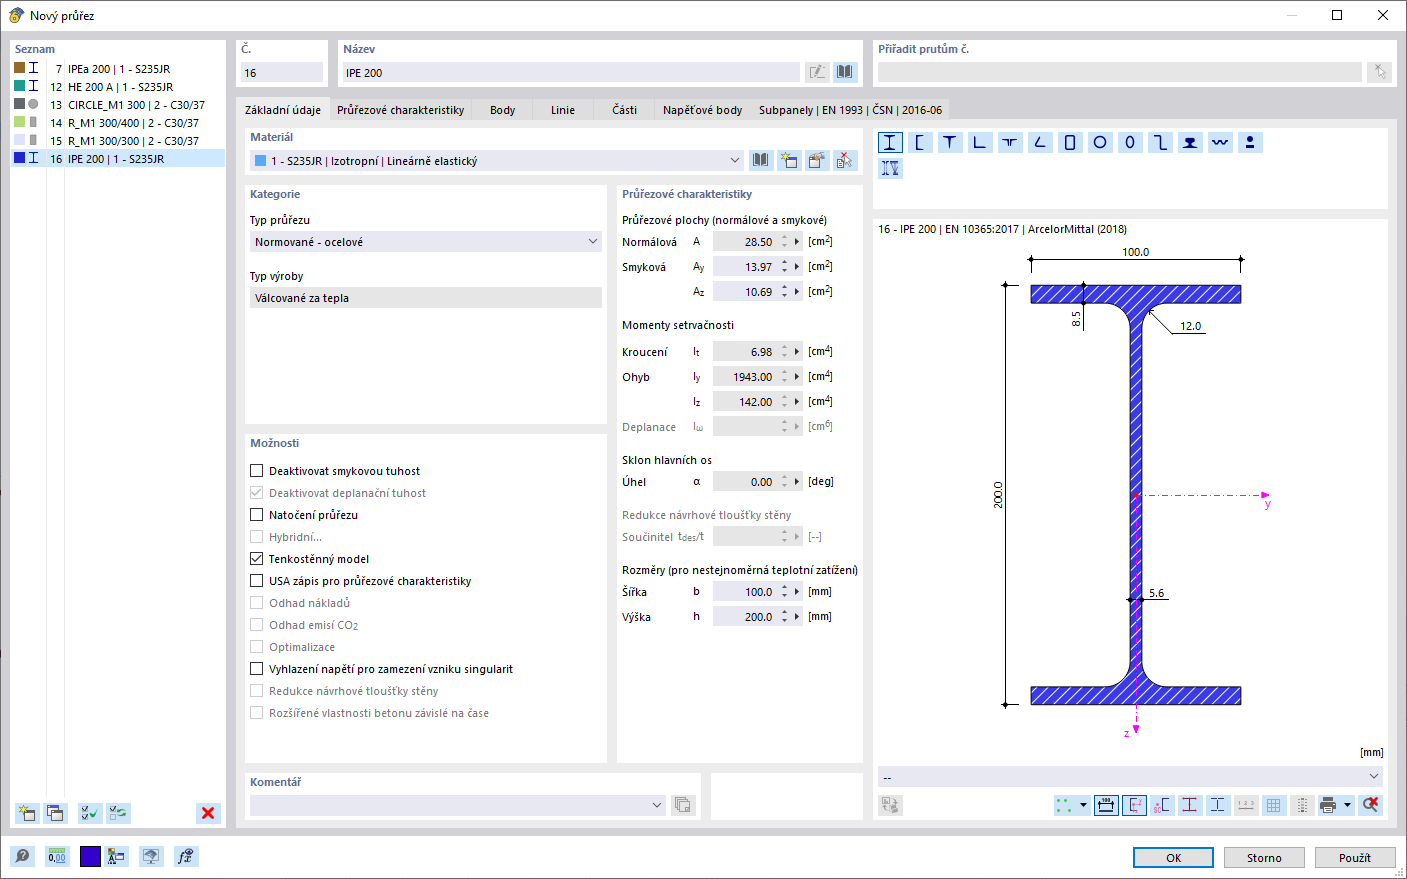Click the blue color swatch at the bottom

[x=90, y=856]
